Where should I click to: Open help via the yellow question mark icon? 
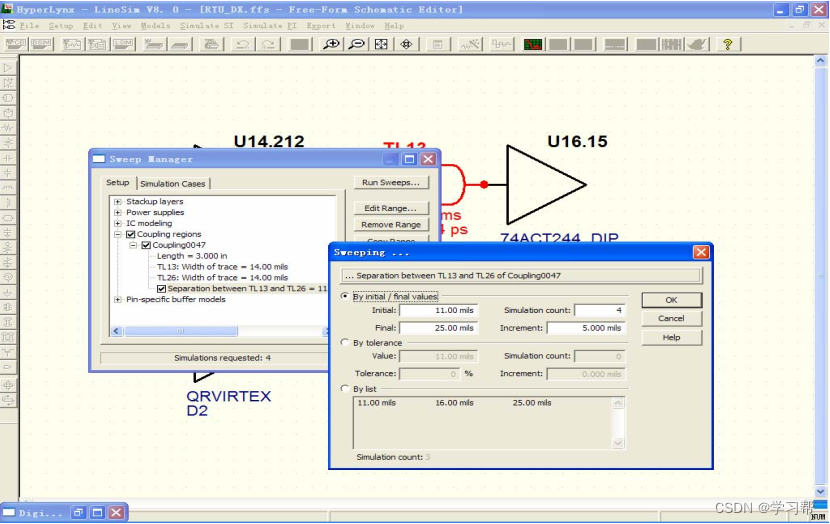point(728,44)
